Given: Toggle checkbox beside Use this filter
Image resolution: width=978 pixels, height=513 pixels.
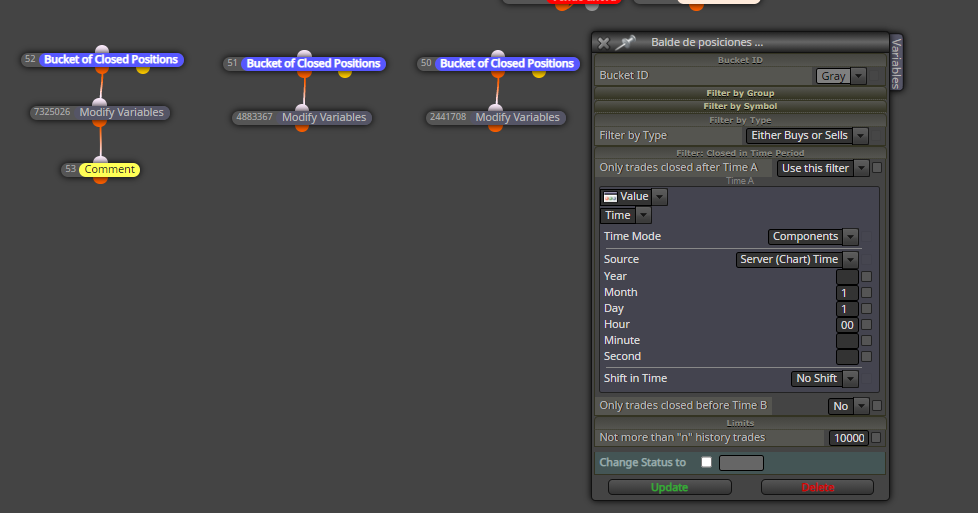Looking at the screenshot, I should pyautogui.click(x=877, y=167).
